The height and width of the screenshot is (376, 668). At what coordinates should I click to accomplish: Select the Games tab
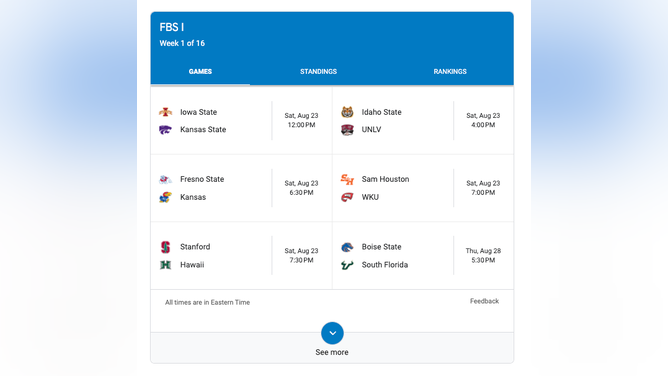tap(200, 72)
